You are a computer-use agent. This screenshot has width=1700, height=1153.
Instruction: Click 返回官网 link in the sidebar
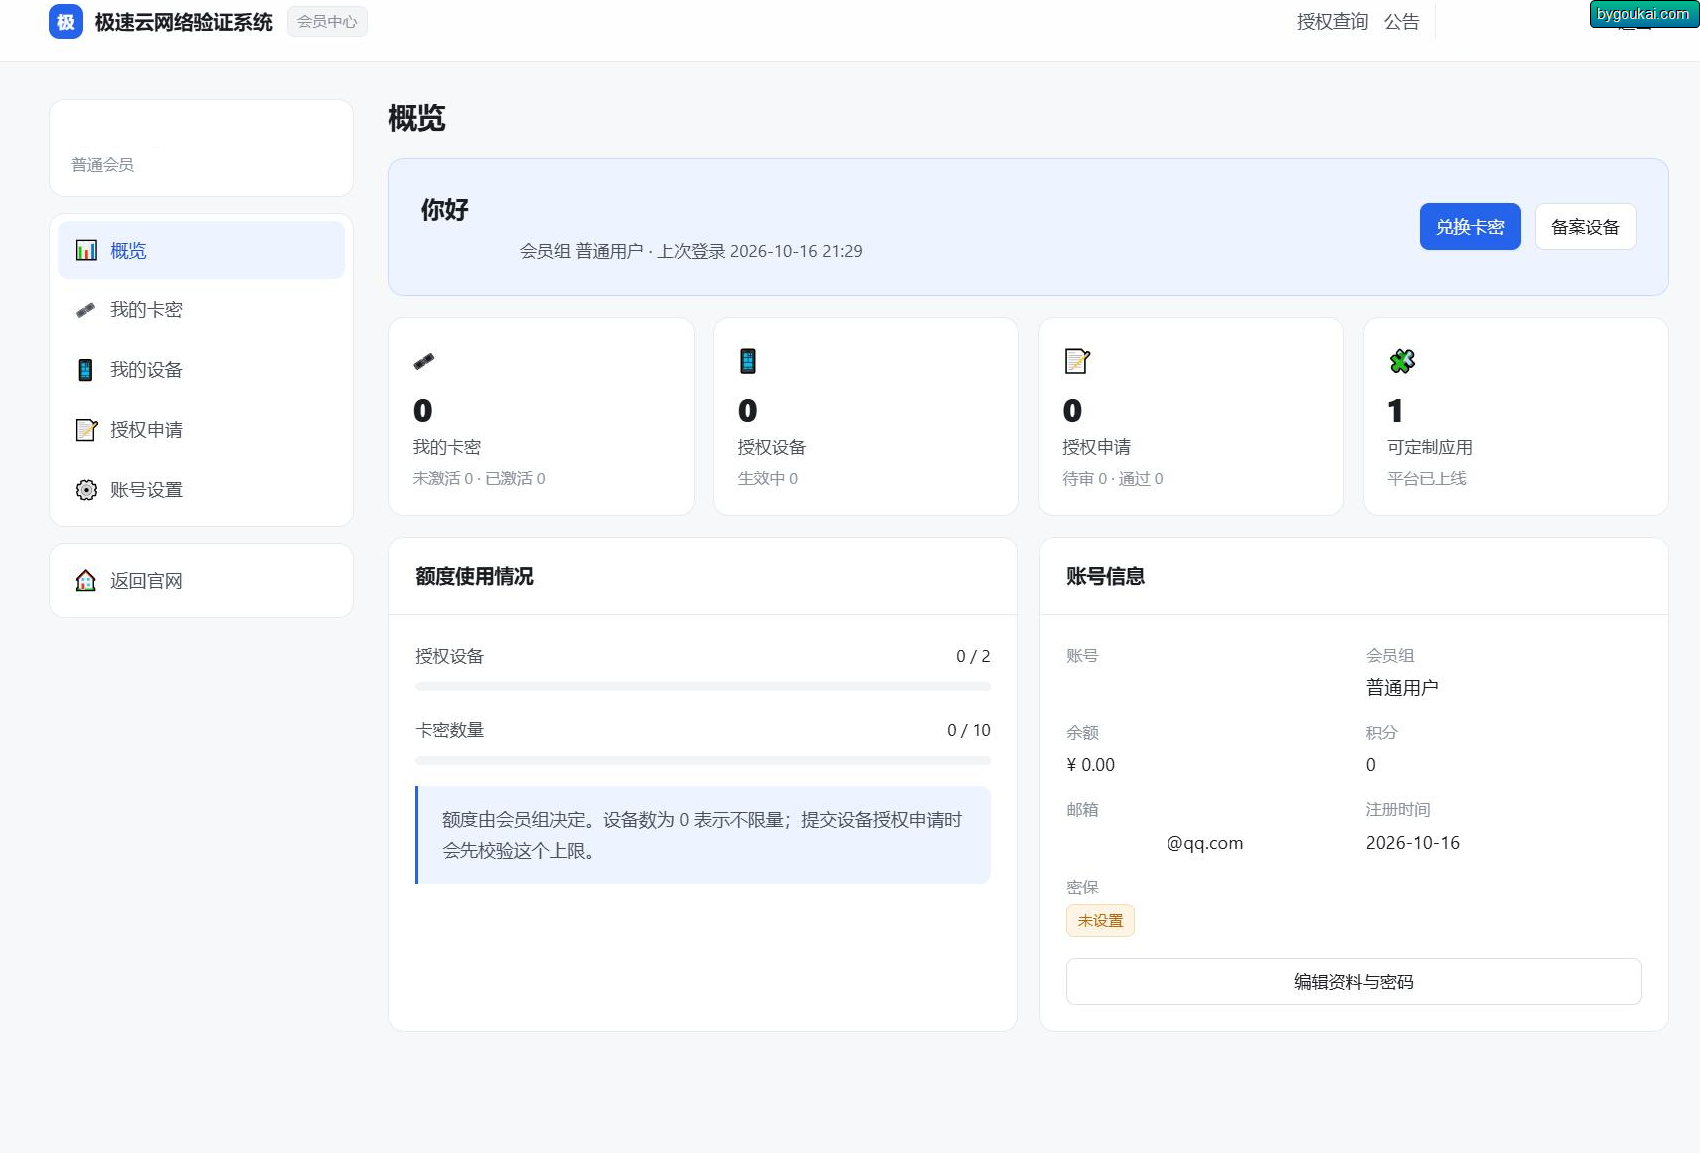point(201,581)
